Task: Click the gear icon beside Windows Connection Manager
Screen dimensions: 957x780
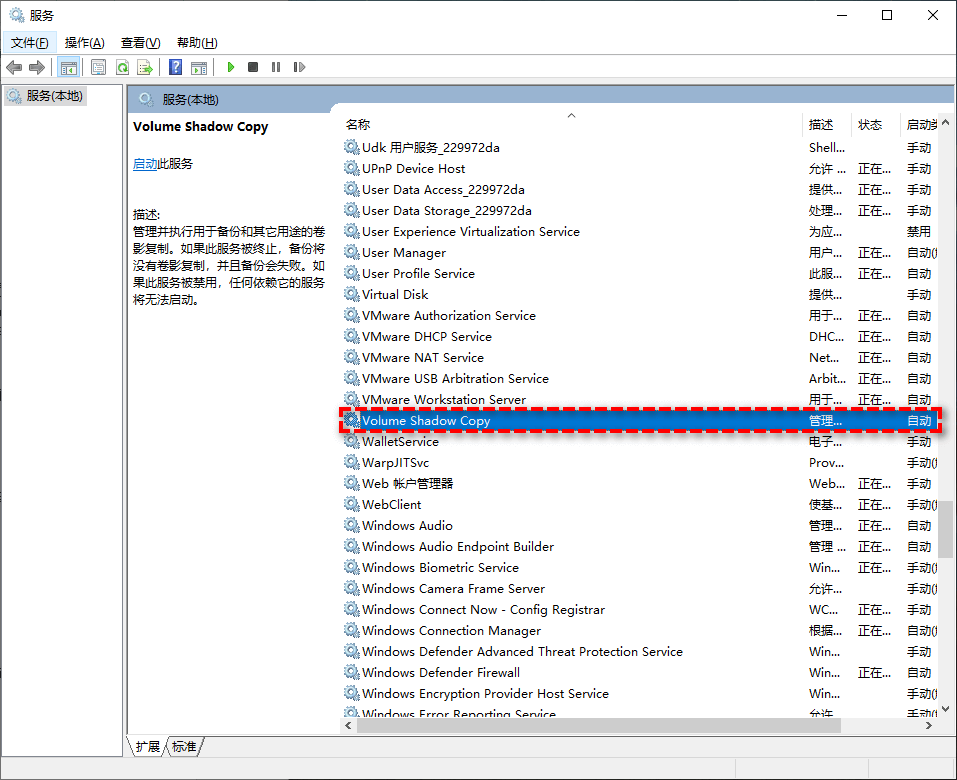Action: (352, 630)
